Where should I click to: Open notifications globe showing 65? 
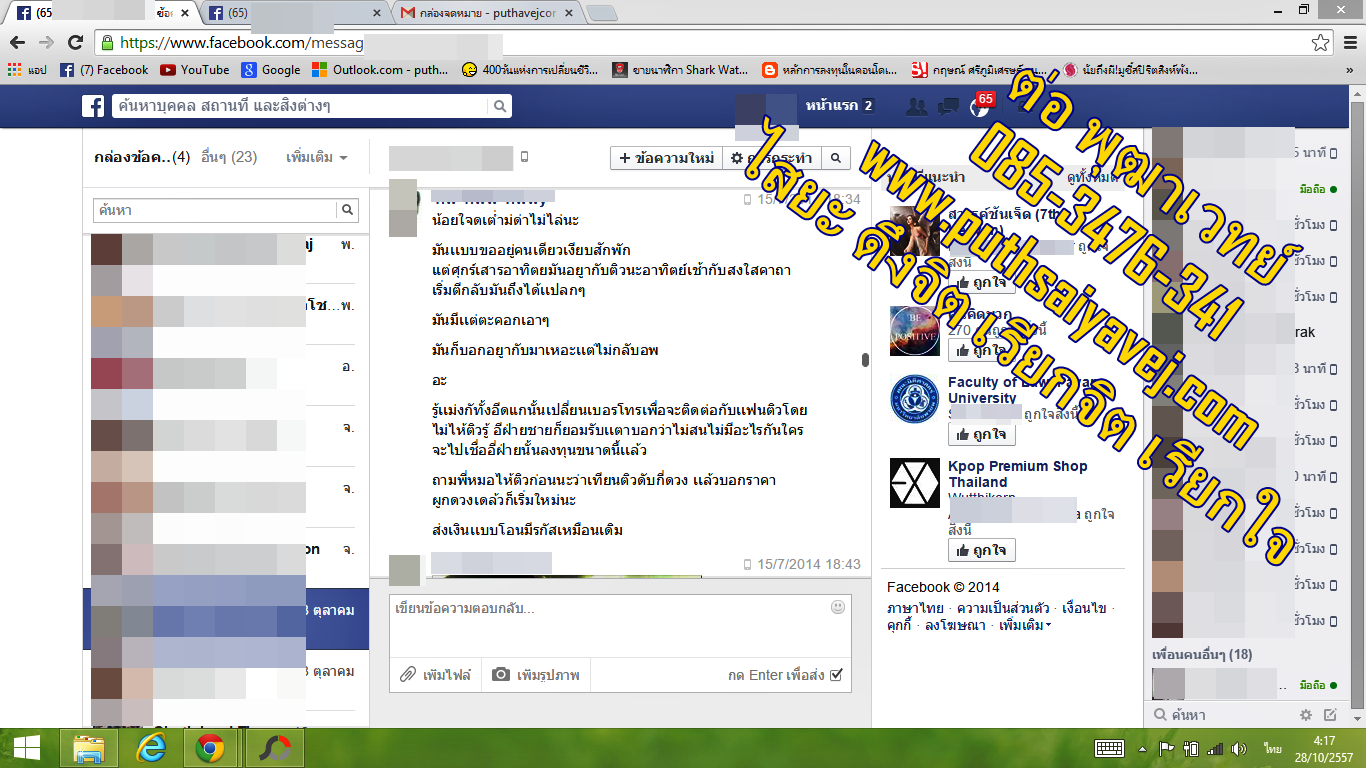tap(980, 107)
